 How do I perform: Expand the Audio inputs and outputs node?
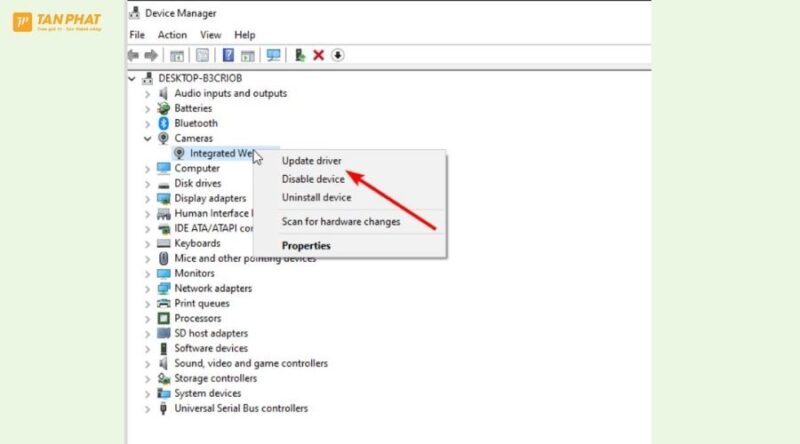click(x=148, y=93)
